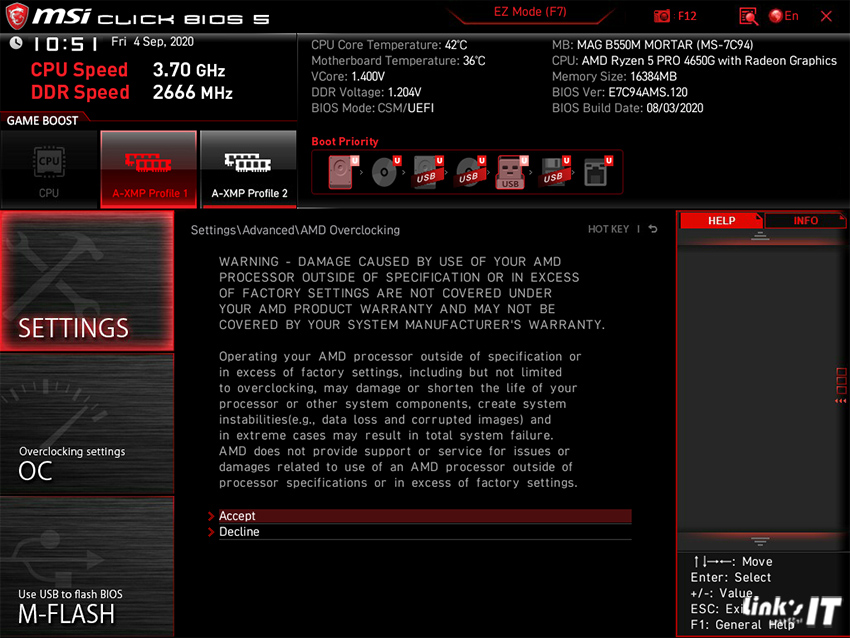
Task: Click the arrow beside Decline
Action: tap(211, 532)
